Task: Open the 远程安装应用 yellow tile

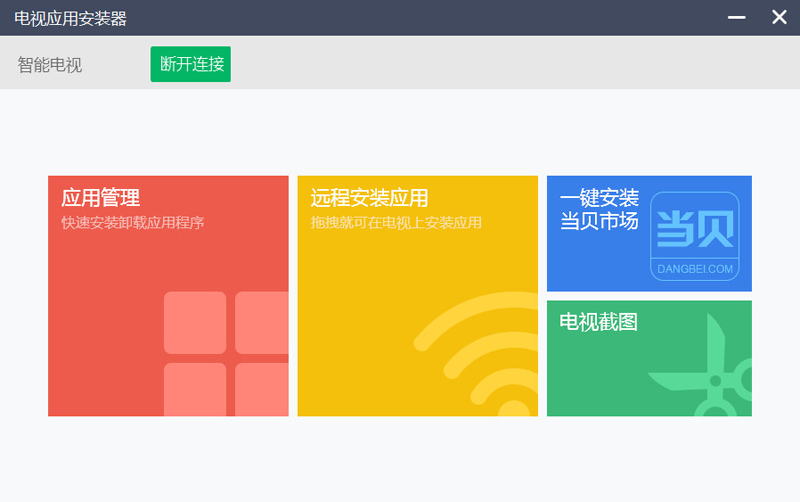Action: pos(417,296)
